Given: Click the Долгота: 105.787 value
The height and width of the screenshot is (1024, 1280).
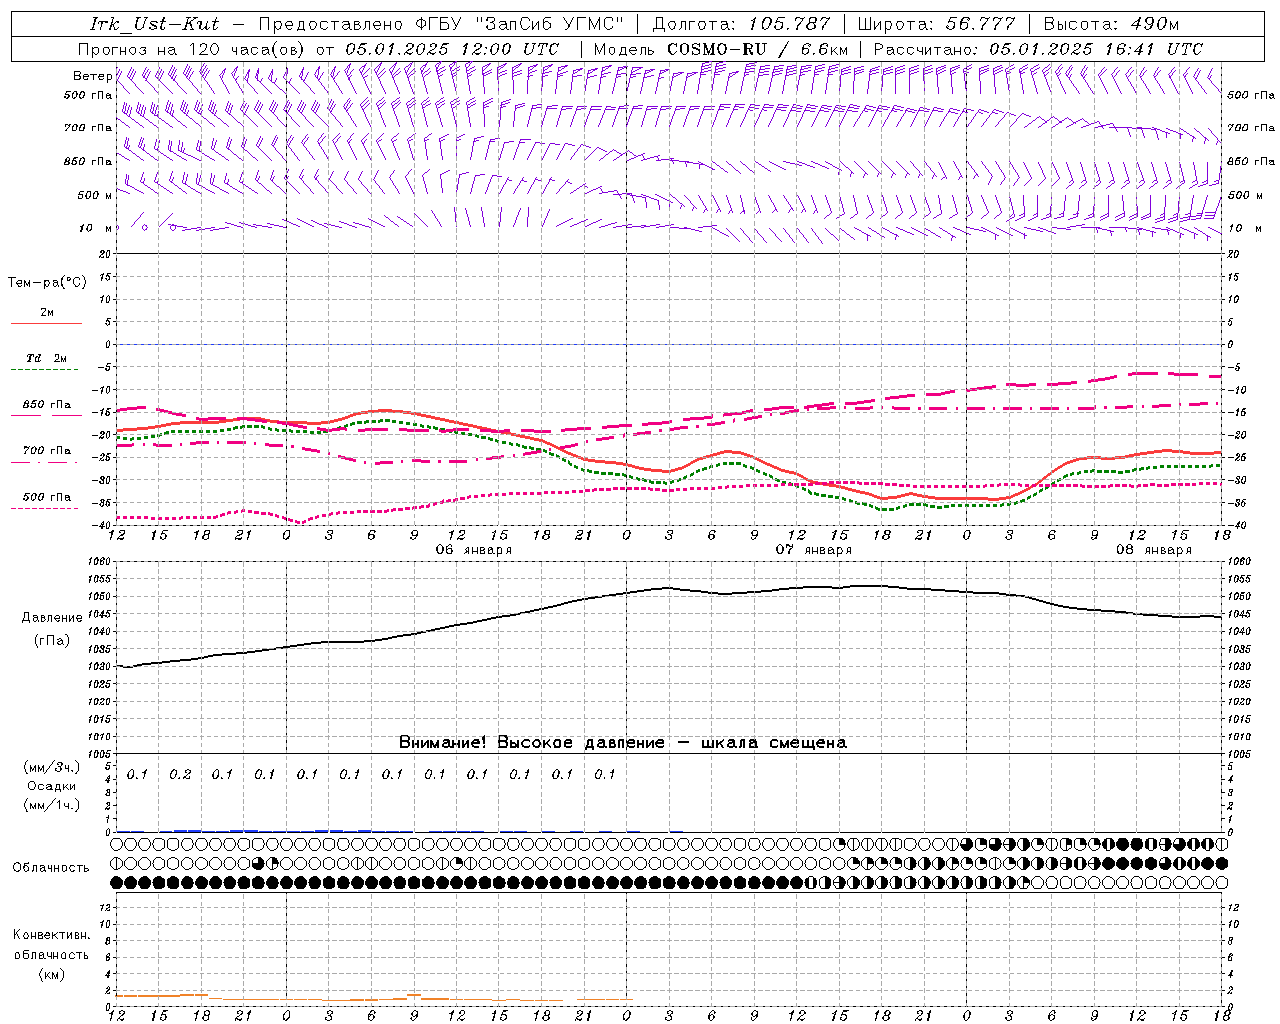Looking at the screenshot, I should pyautogui.click(x=741, y=24).
